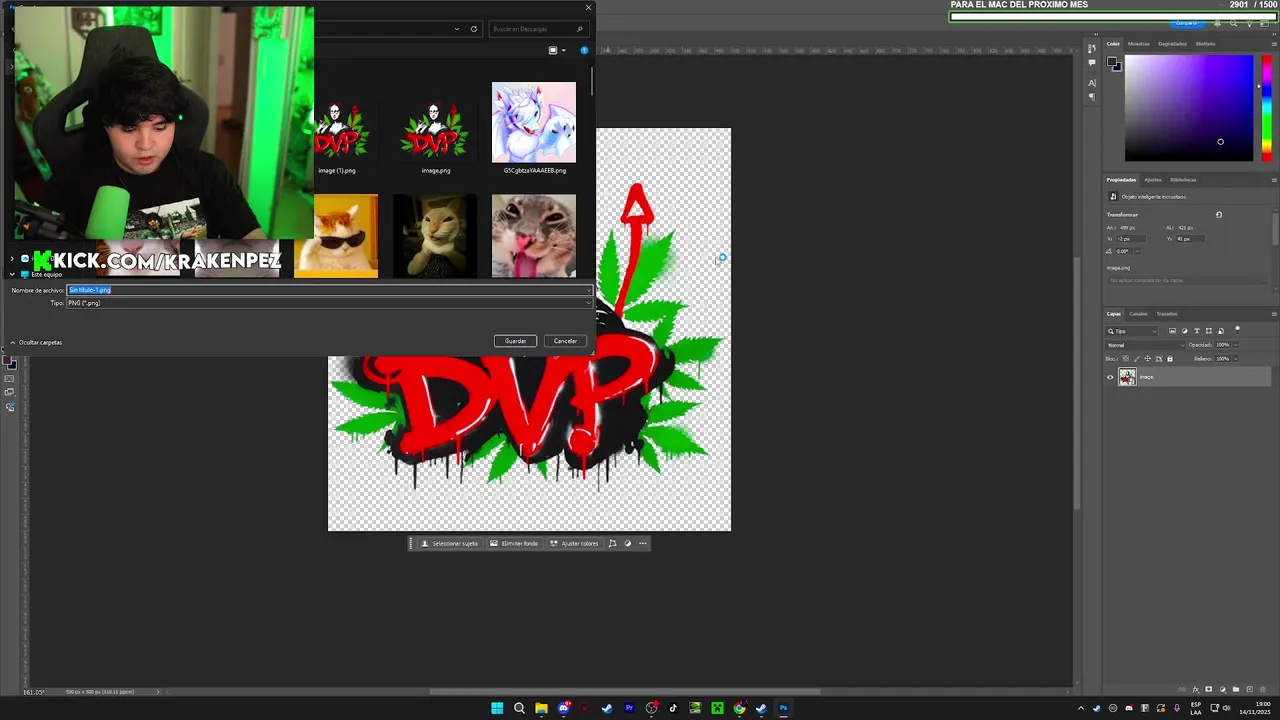Image resolution: width=1280 pixels, height=720 pixels.
Task: Click the X position field in Propiedades
Action: coord(1131,239)
